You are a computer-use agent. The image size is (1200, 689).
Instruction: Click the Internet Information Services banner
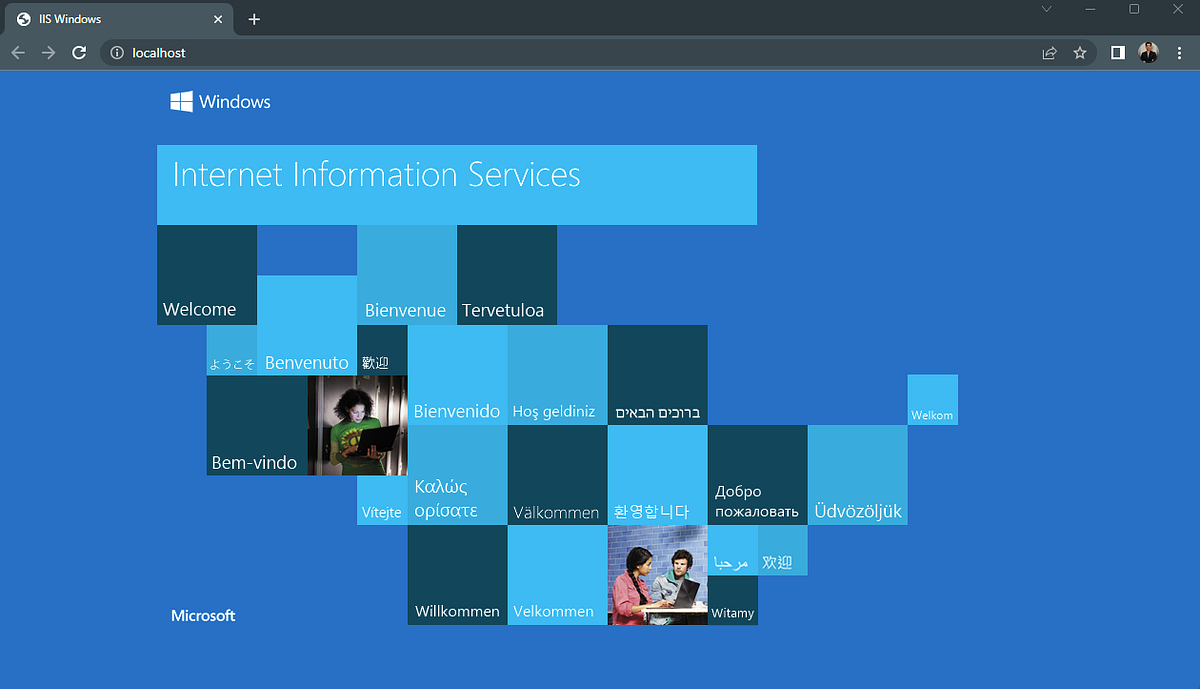click(x=456, y=184)
